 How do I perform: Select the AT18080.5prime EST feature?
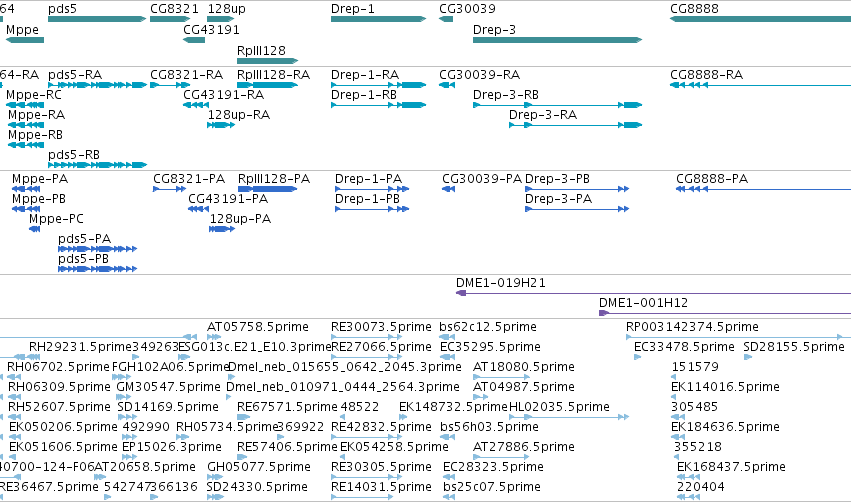pyautogui.click(x=501, y=377)
